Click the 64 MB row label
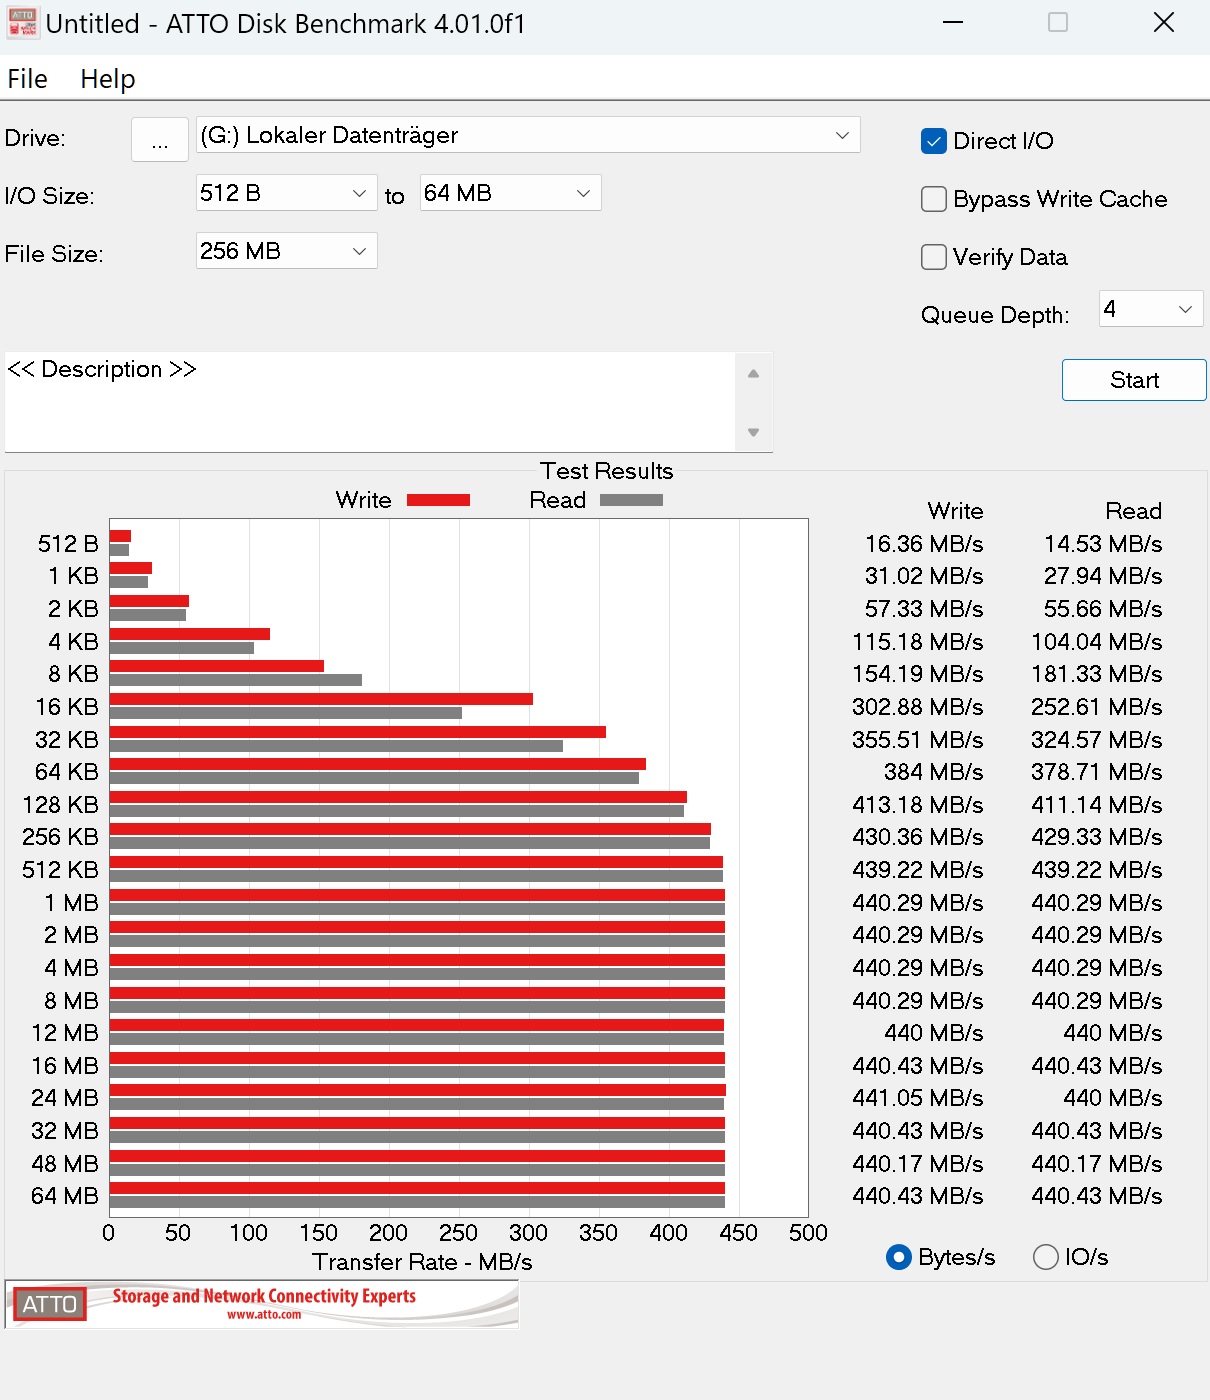This screenshot has height=1400, width=1210. pyautogui.click(x=65, y=1196)
